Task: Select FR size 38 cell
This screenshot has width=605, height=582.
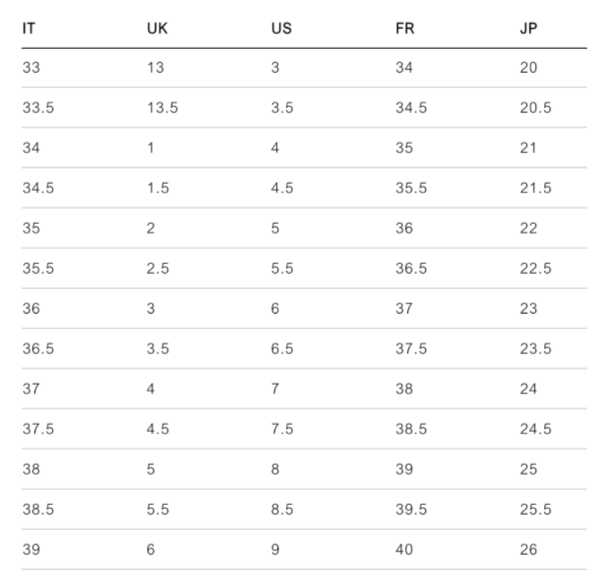Action: pyautogui.click(x=405, y=389)
